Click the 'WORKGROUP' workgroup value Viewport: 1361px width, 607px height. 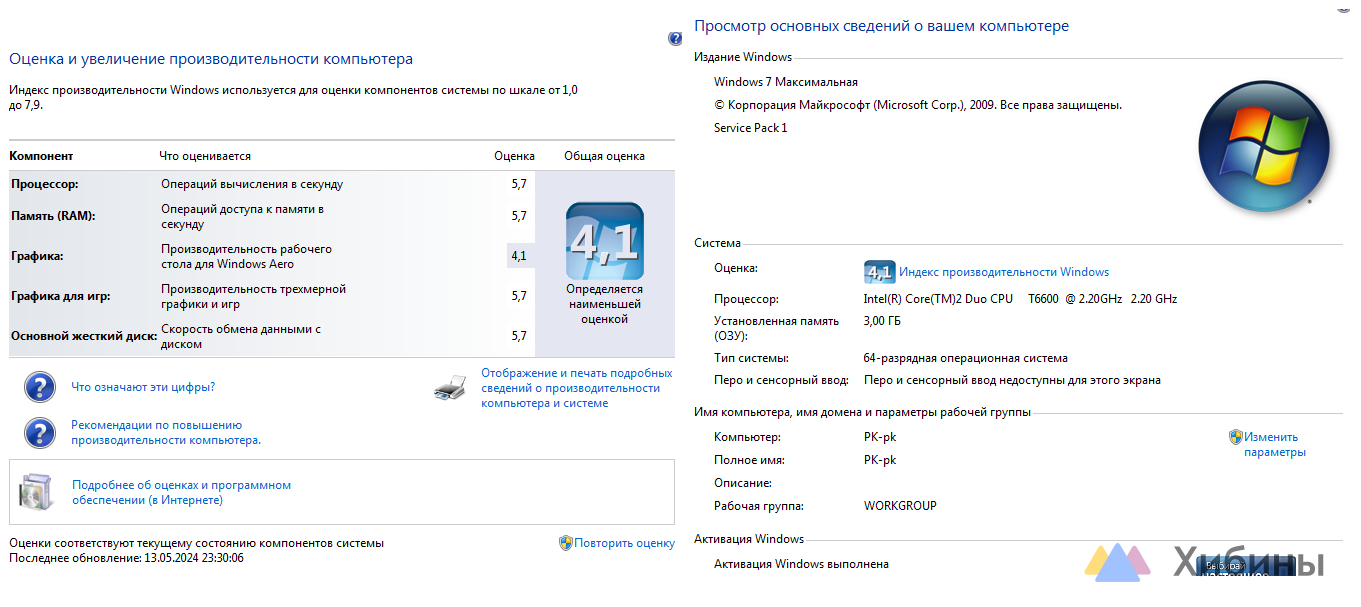click(900, 506)
